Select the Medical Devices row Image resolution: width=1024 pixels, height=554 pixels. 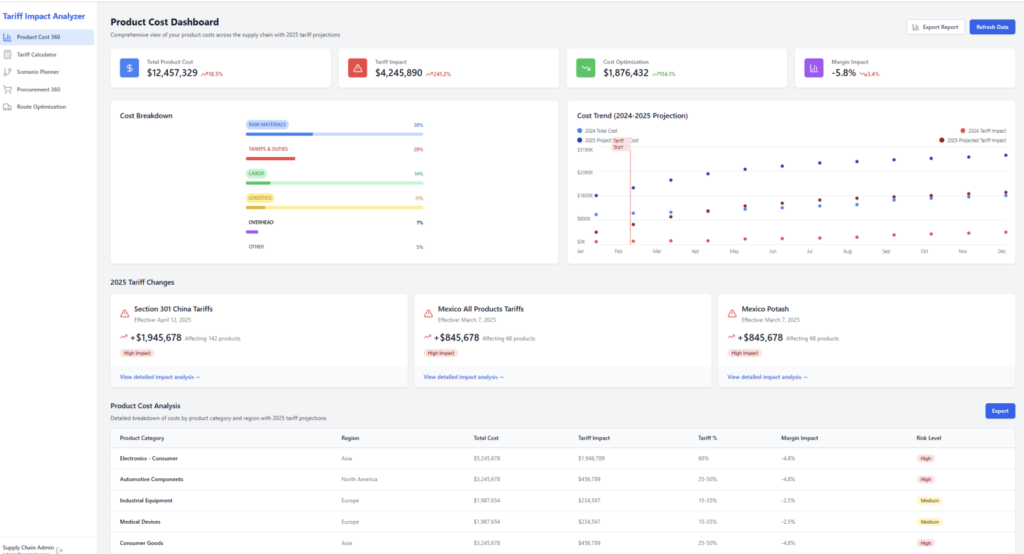pyautogui.click(x=562, y=522)
